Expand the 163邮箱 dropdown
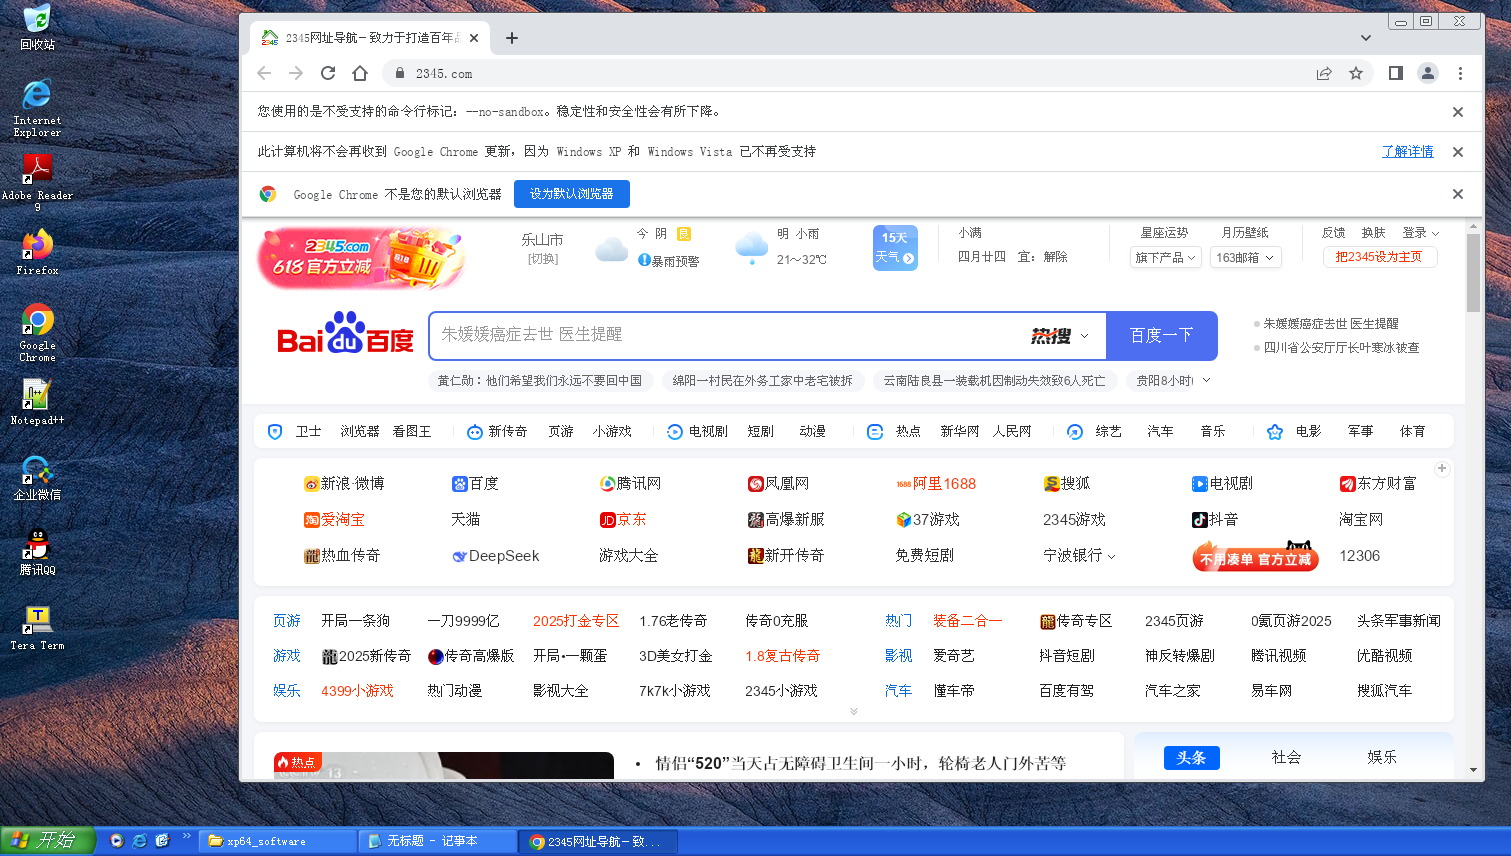 [x=1245, y=258]
